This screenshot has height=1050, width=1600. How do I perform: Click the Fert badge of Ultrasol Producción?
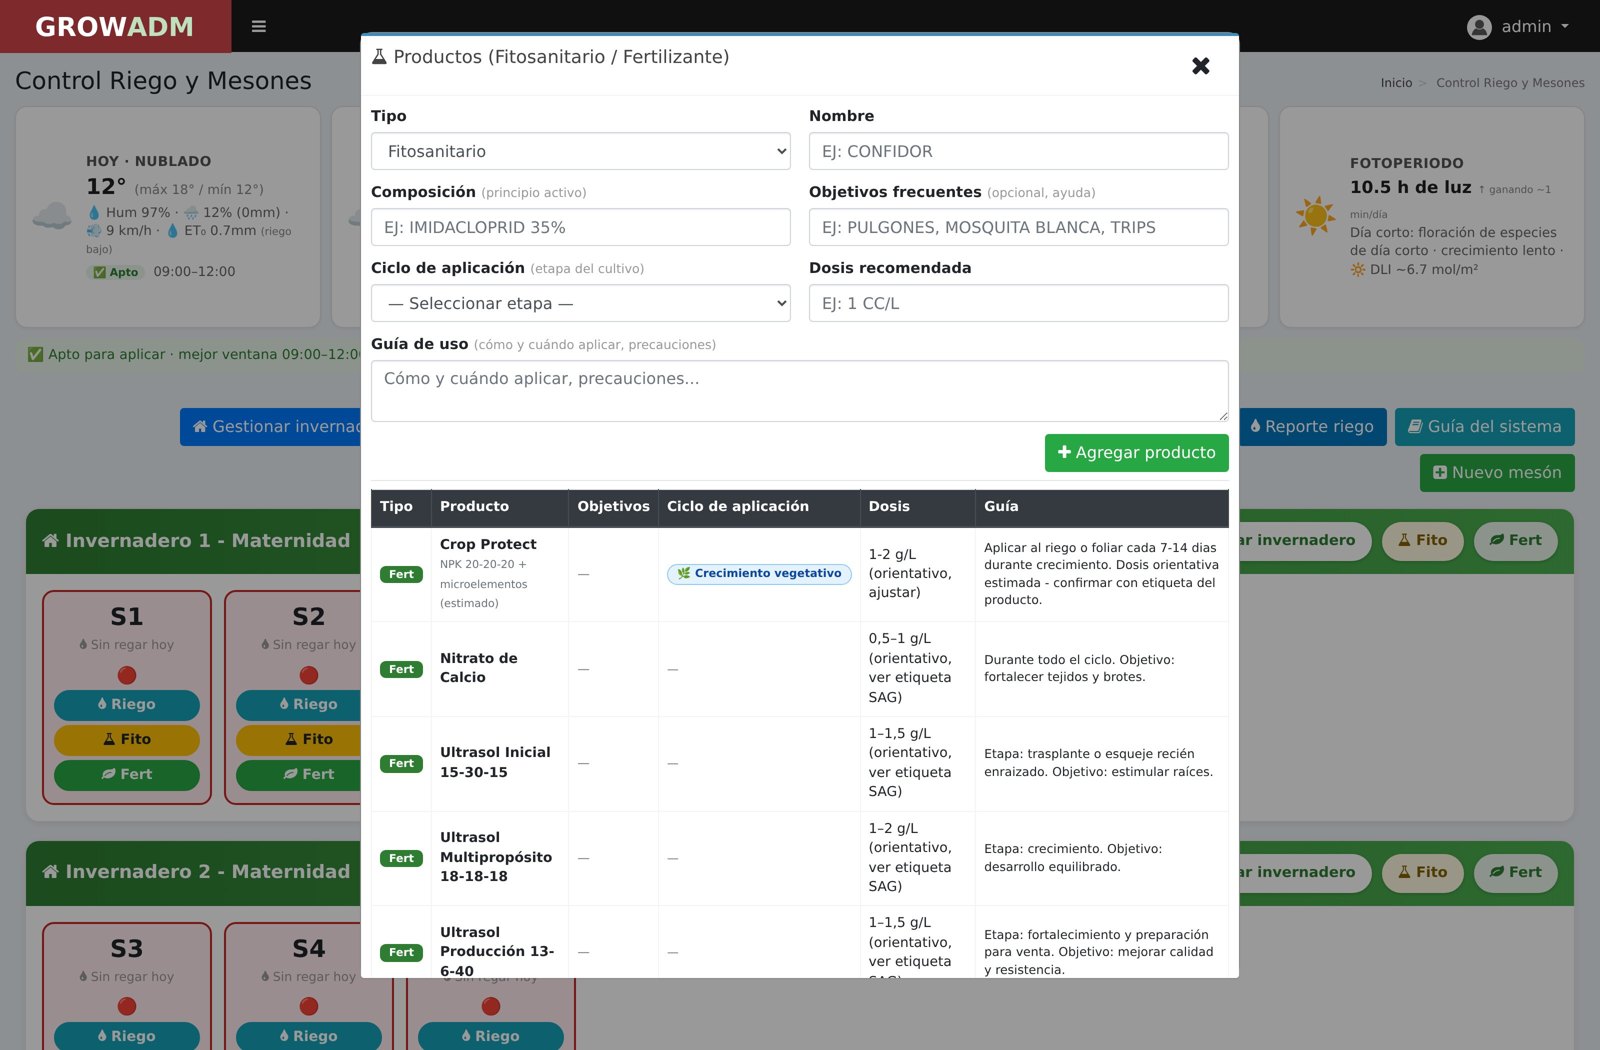(401, 952)
